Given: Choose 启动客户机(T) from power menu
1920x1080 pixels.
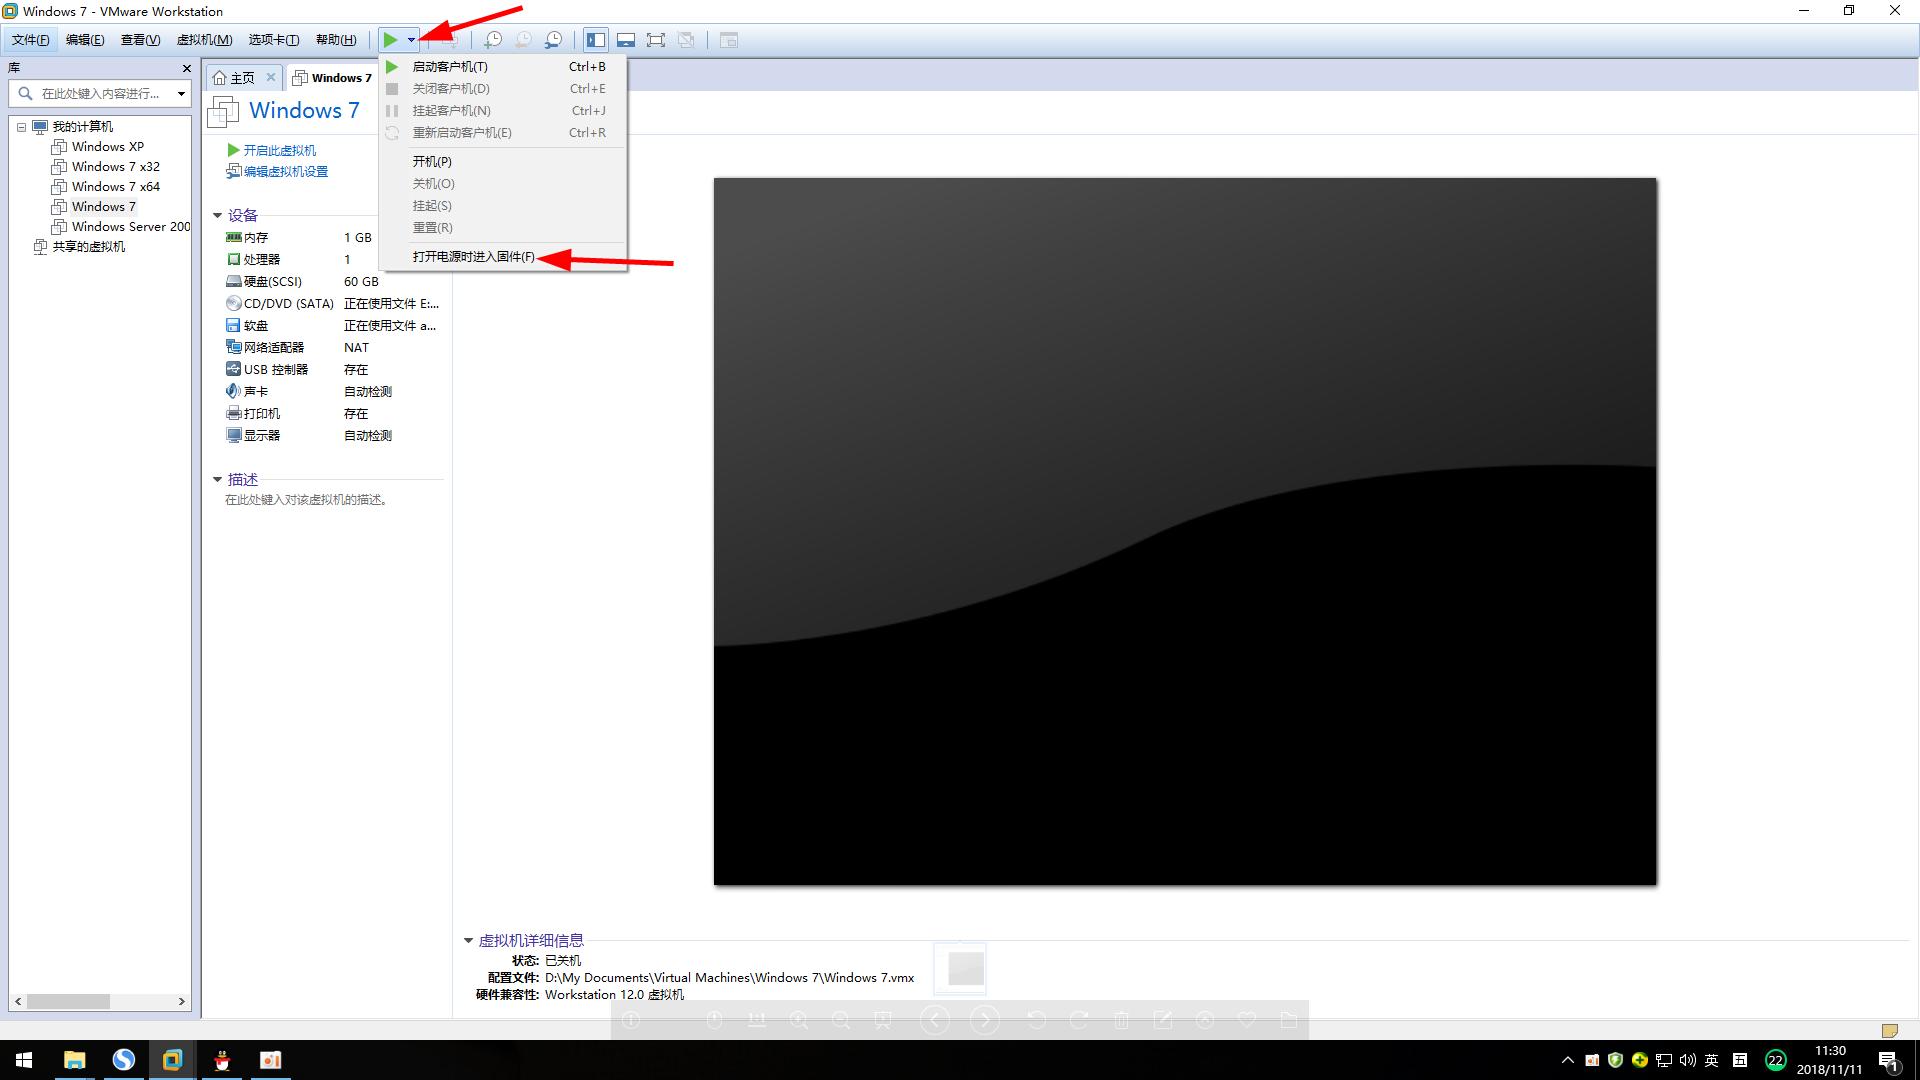Looking at the screenshot, I should (x=450, y=67).
